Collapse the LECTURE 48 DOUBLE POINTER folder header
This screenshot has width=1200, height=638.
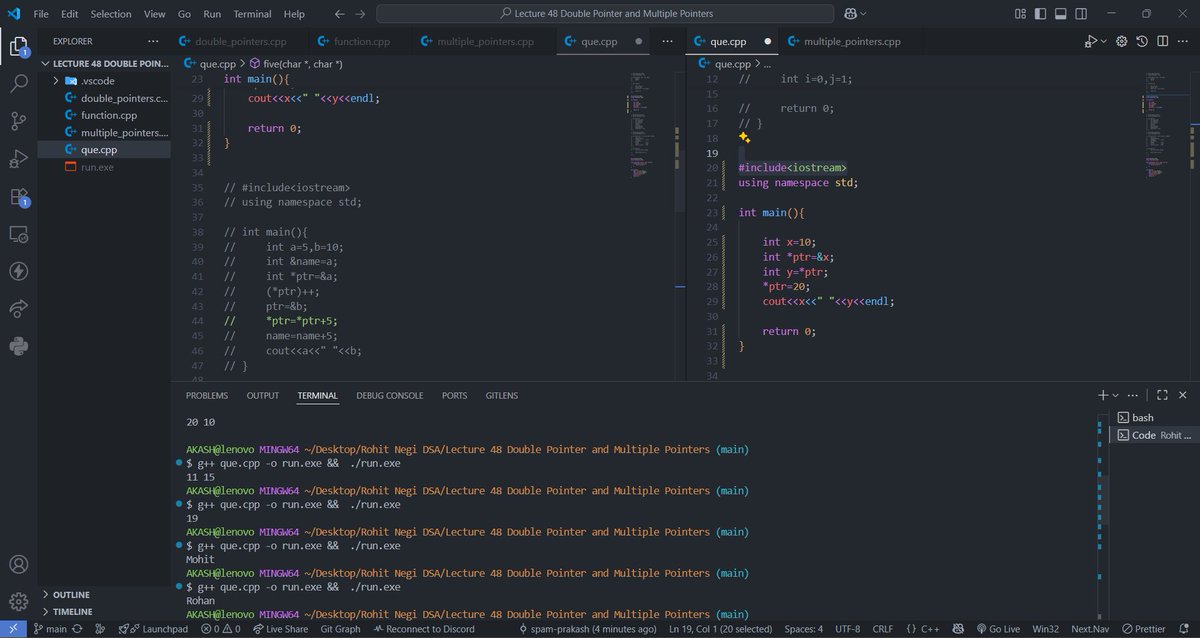point(104,63)
